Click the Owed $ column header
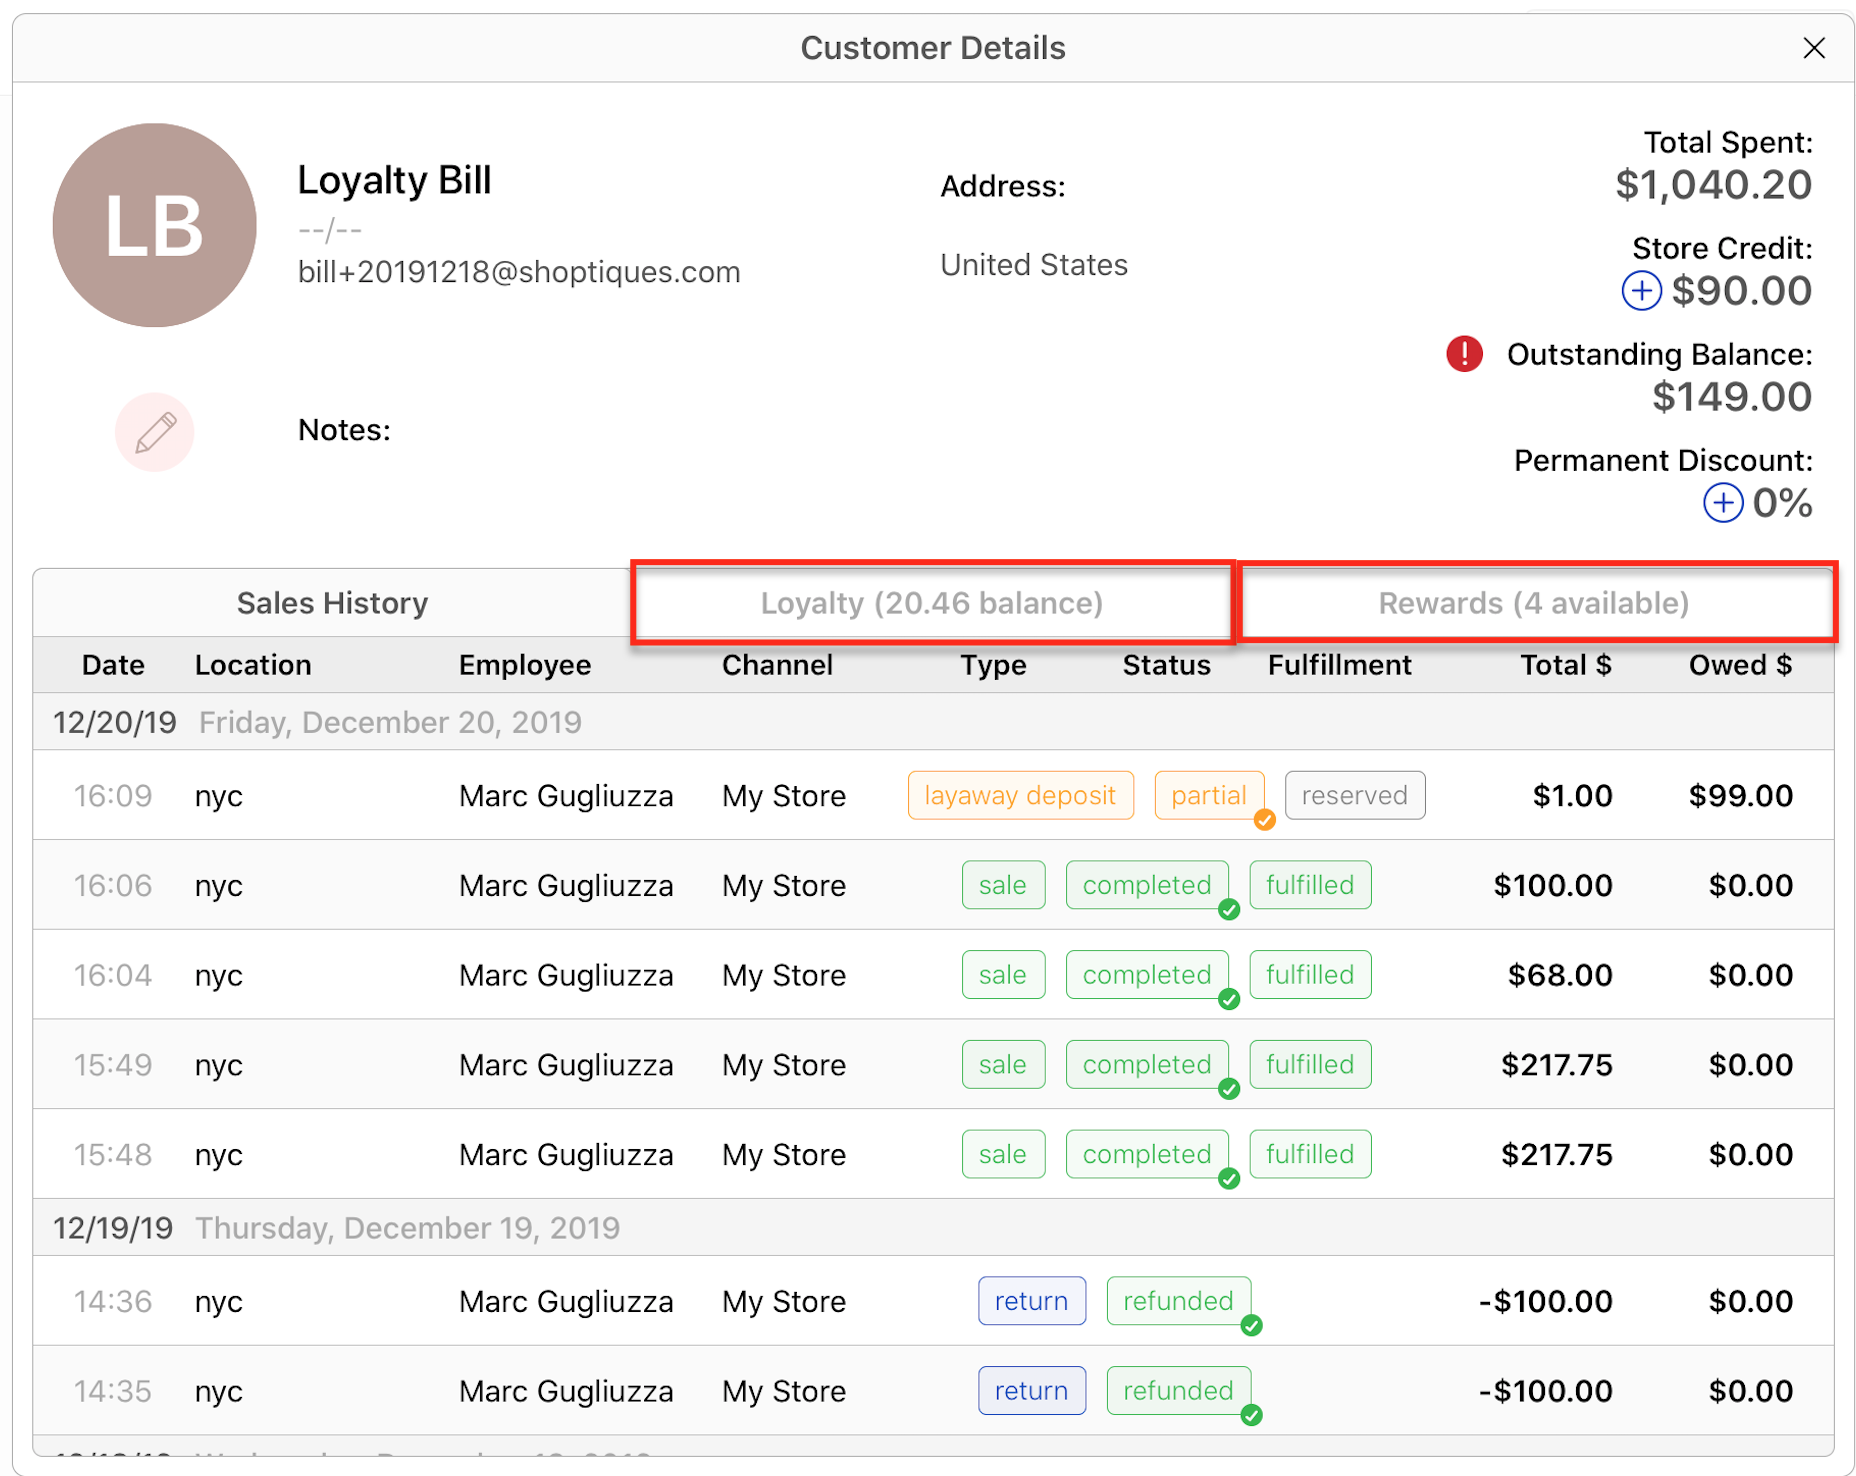1856x1476 pixels. click(1740, 665)
